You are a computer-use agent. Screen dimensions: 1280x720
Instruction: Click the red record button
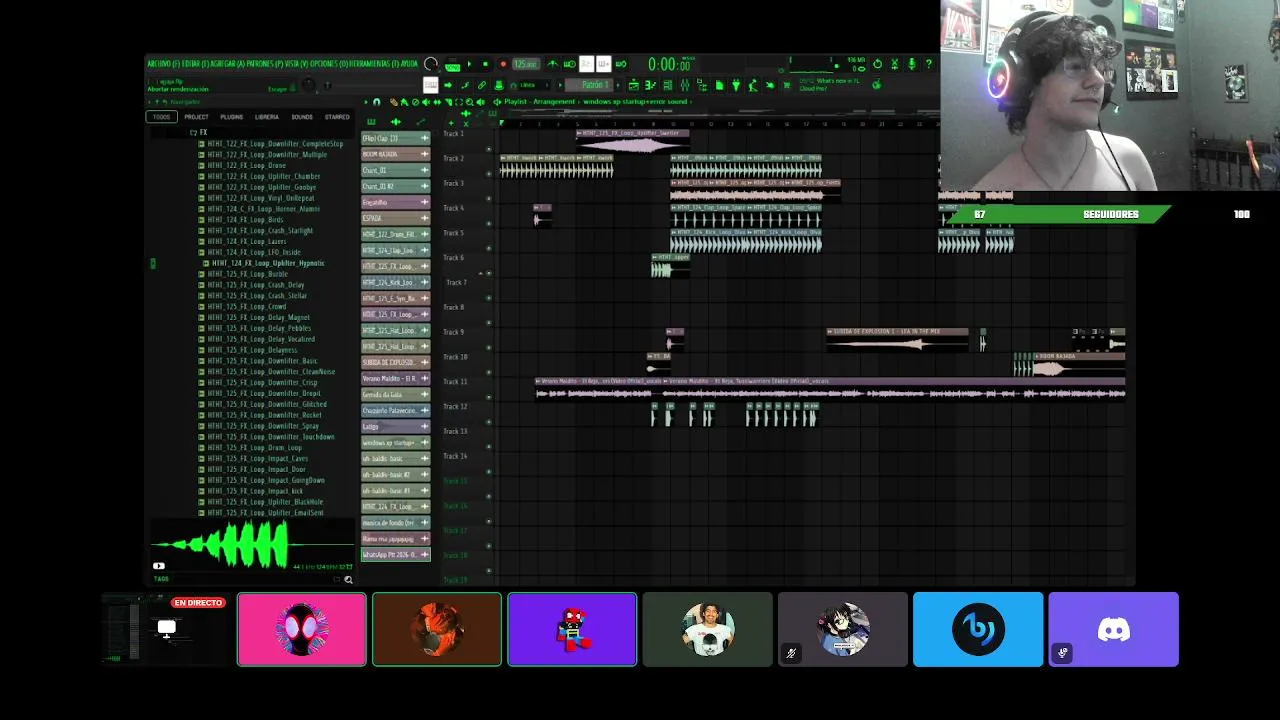[503, 64]
